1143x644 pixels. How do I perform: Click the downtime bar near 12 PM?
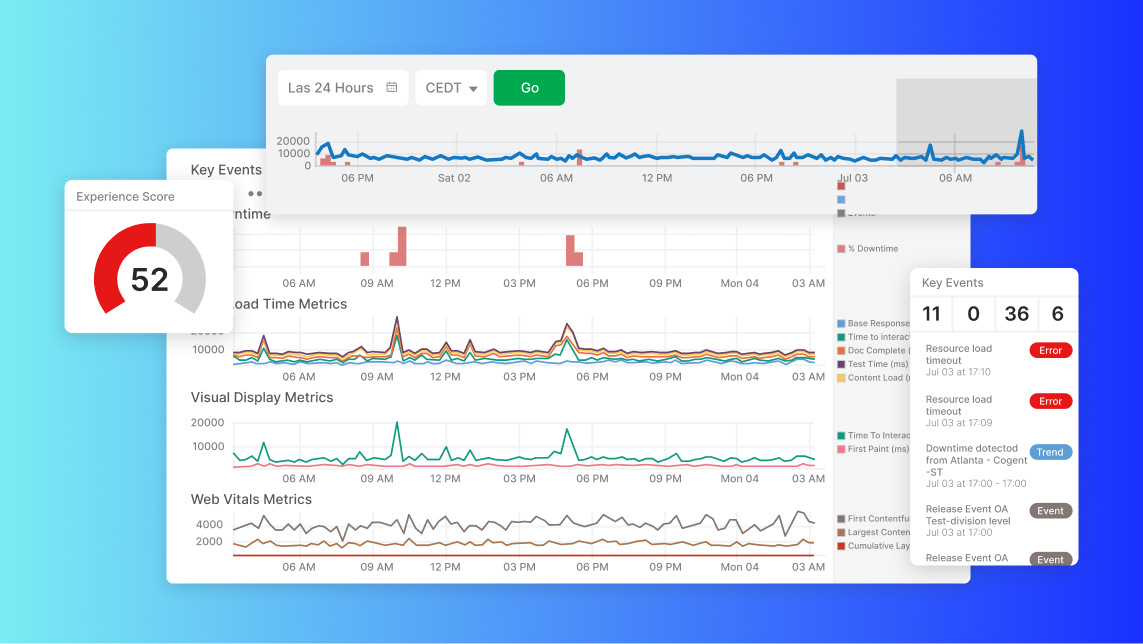pos(402,246)
